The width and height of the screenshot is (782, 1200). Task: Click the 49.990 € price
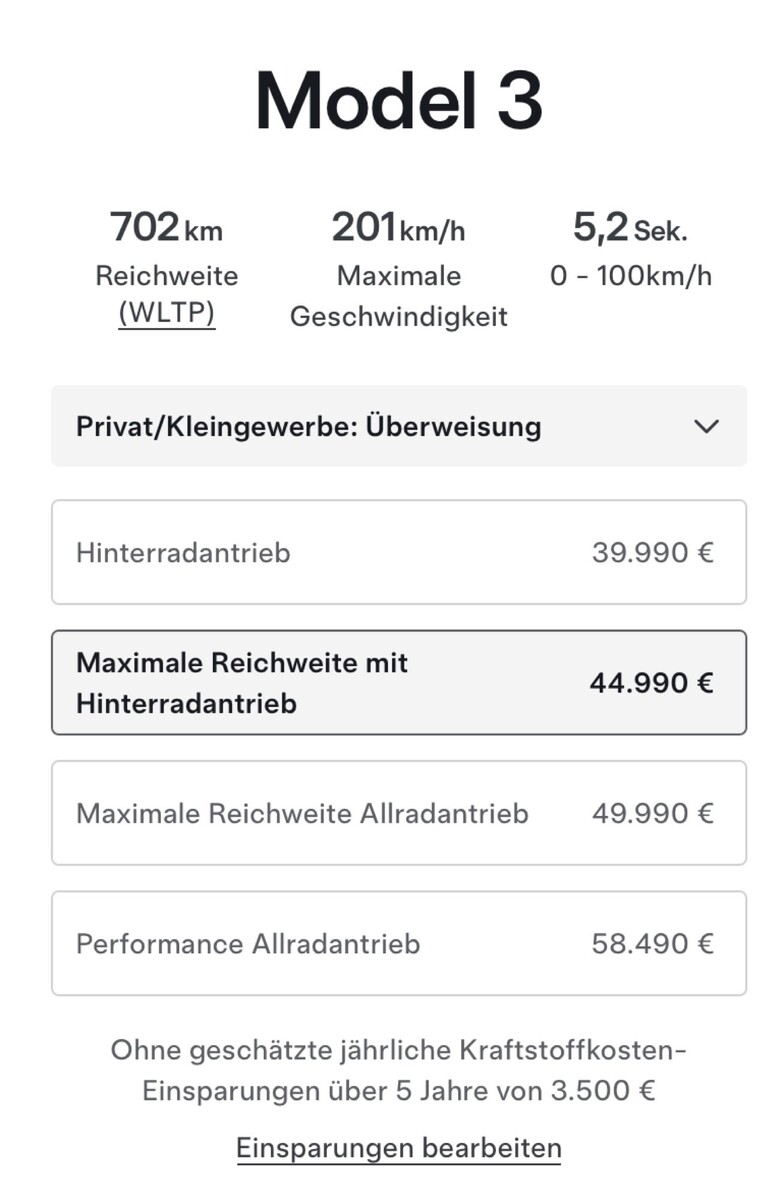click(652, 813)
